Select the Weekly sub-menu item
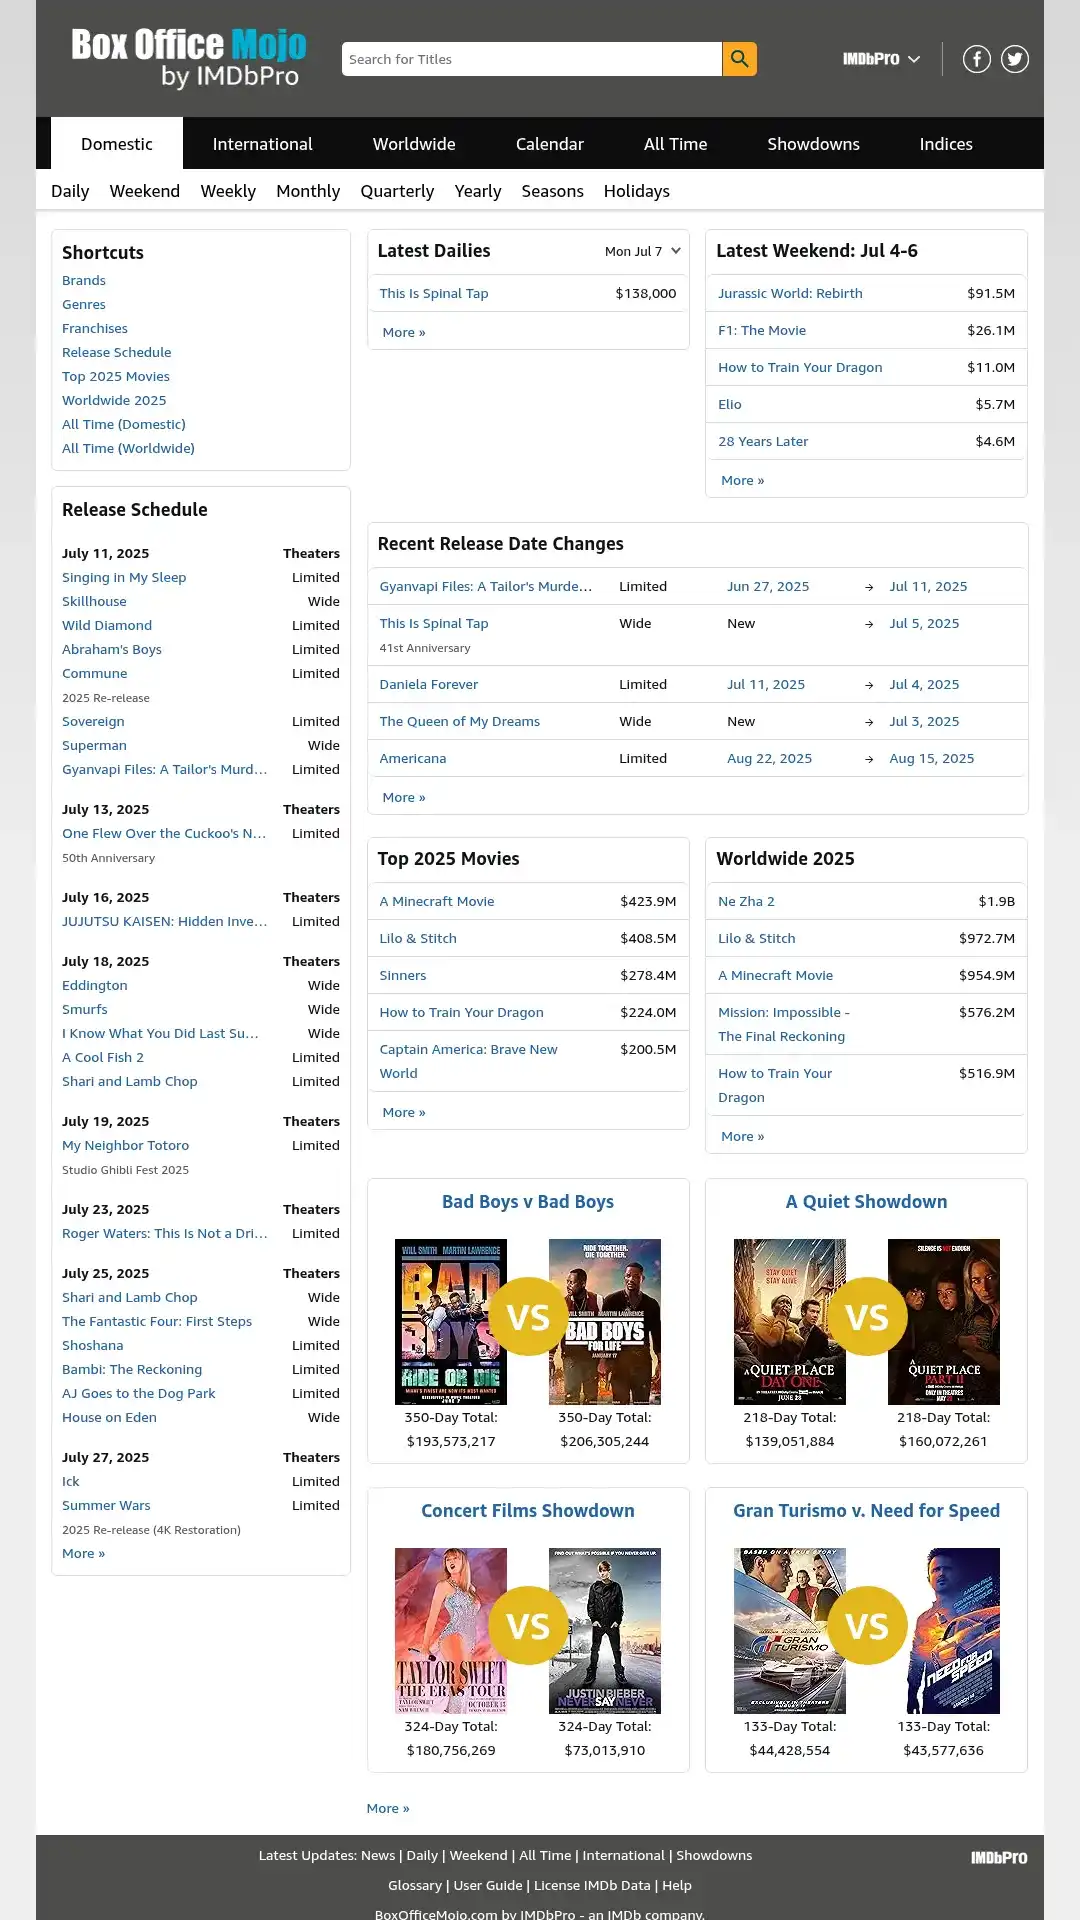The height and width of the screenshot is (1920, 1080). [x=228, y=191]
